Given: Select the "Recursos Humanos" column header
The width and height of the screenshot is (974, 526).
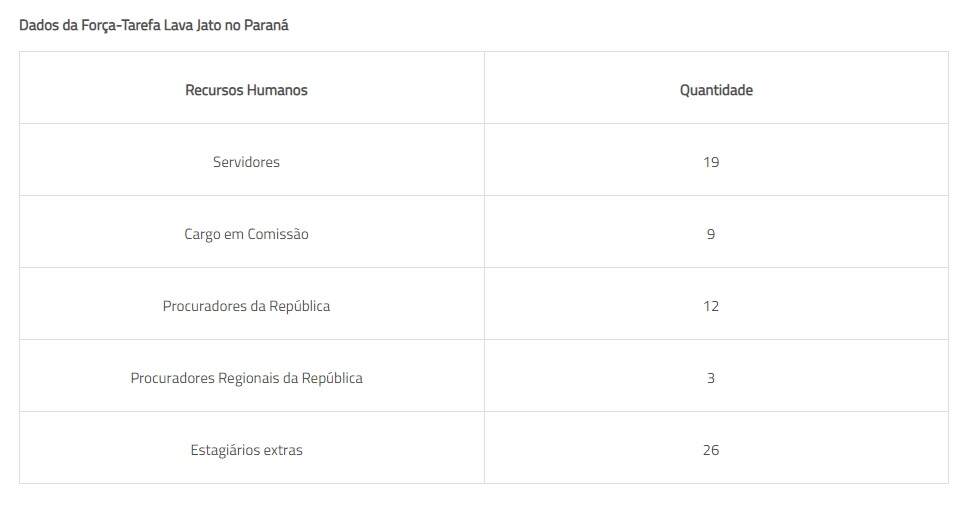Looking at the screenshot, I should 246,90.
